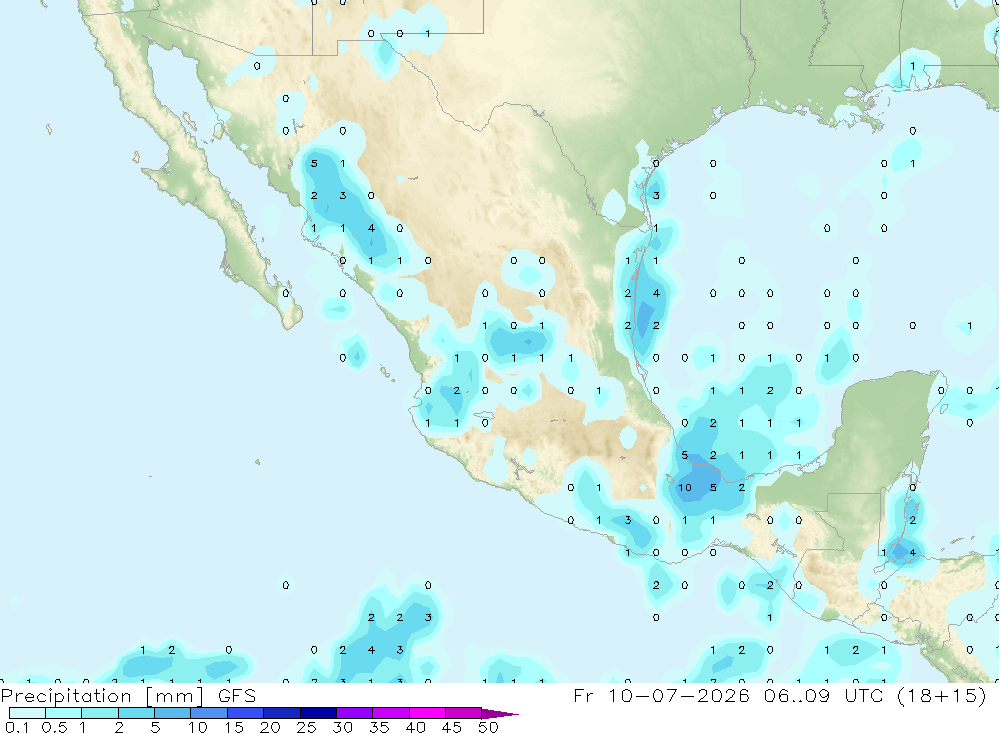The image size is (1000, 733).
Task: Click the '45' legend scale label
Action: coord(452,727)
